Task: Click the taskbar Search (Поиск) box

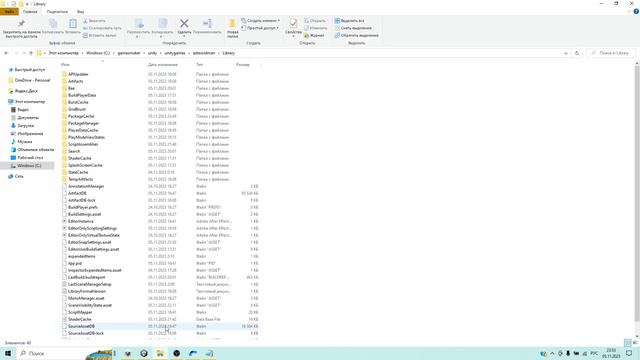Action: coord(65,353)
